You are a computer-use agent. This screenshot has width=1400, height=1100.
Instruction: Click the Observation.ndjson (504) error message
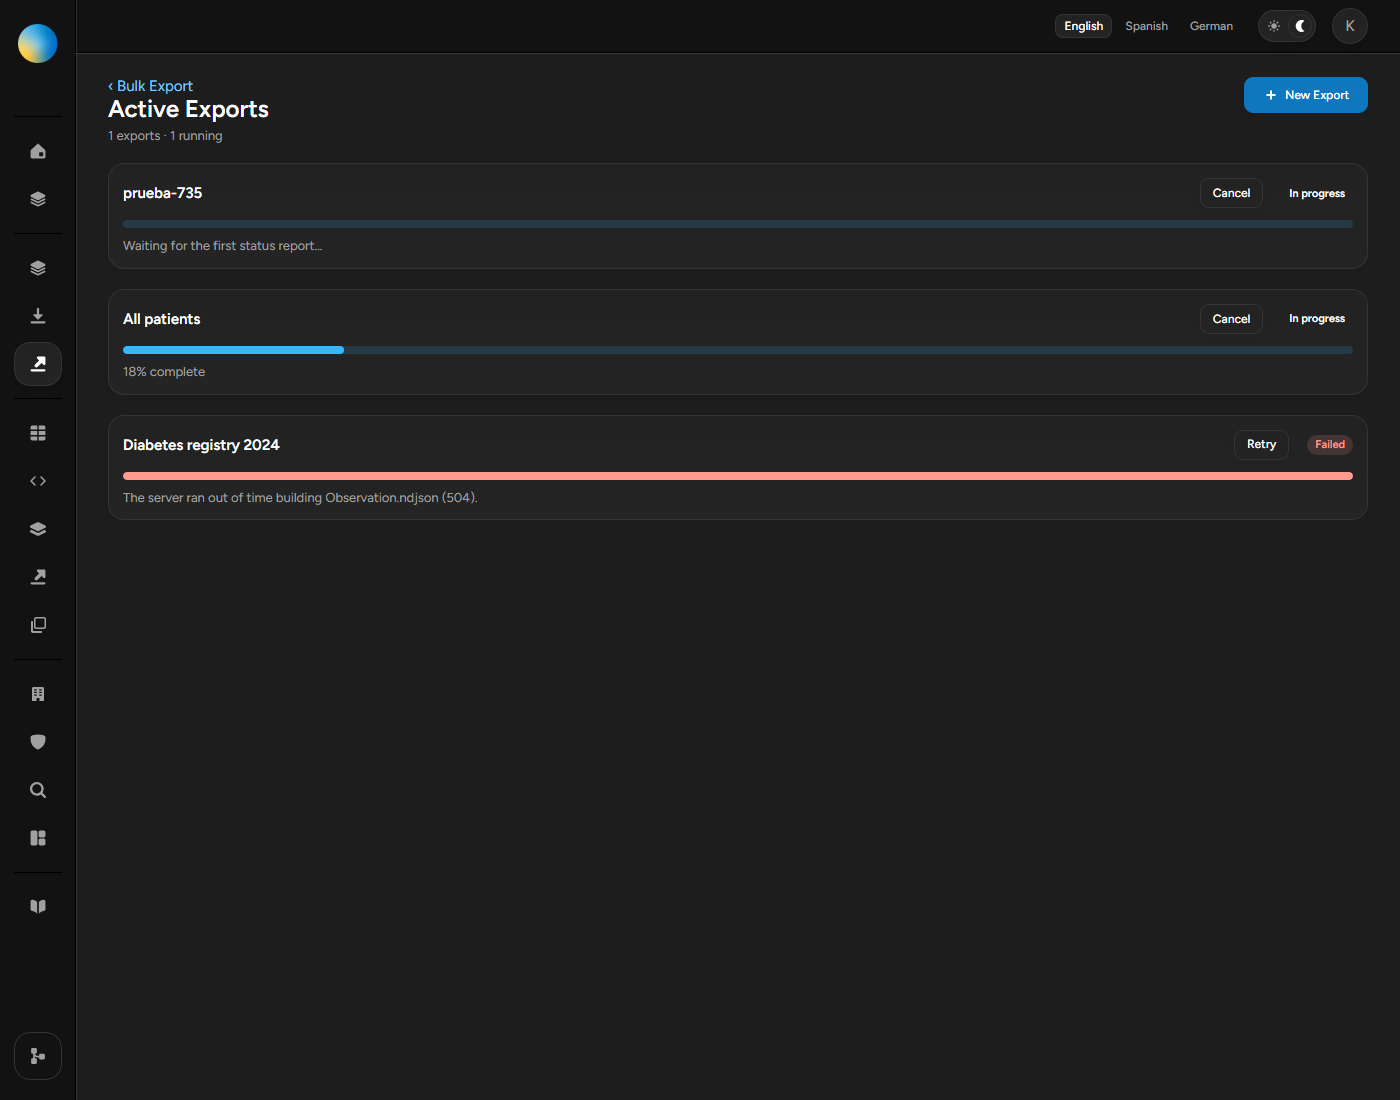coord(300,498)
